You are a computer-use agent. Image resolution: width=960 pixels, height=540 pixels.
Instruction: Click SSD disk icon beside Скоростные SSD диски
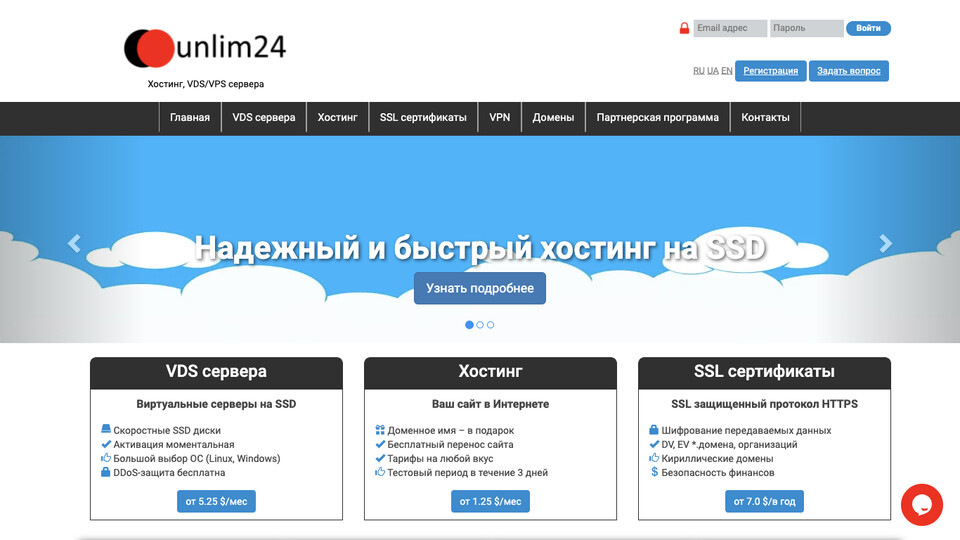point(106,430)
